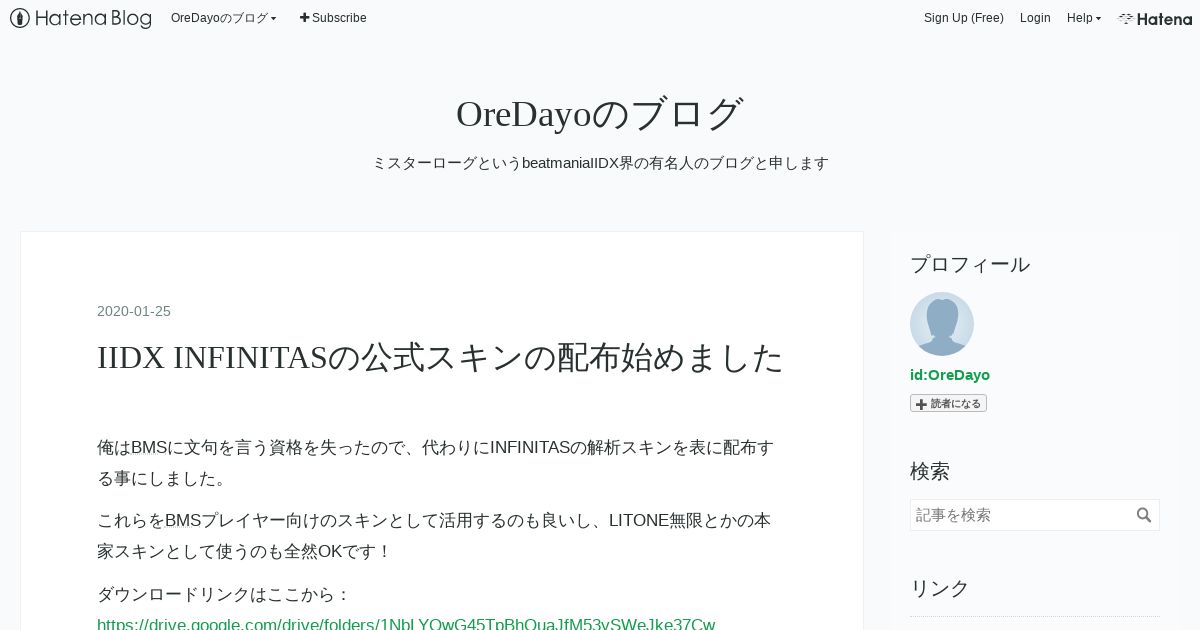Select the ダウンロードリンクはここから text
This screenshot has height=630, width=1200.
coord(223,594)
